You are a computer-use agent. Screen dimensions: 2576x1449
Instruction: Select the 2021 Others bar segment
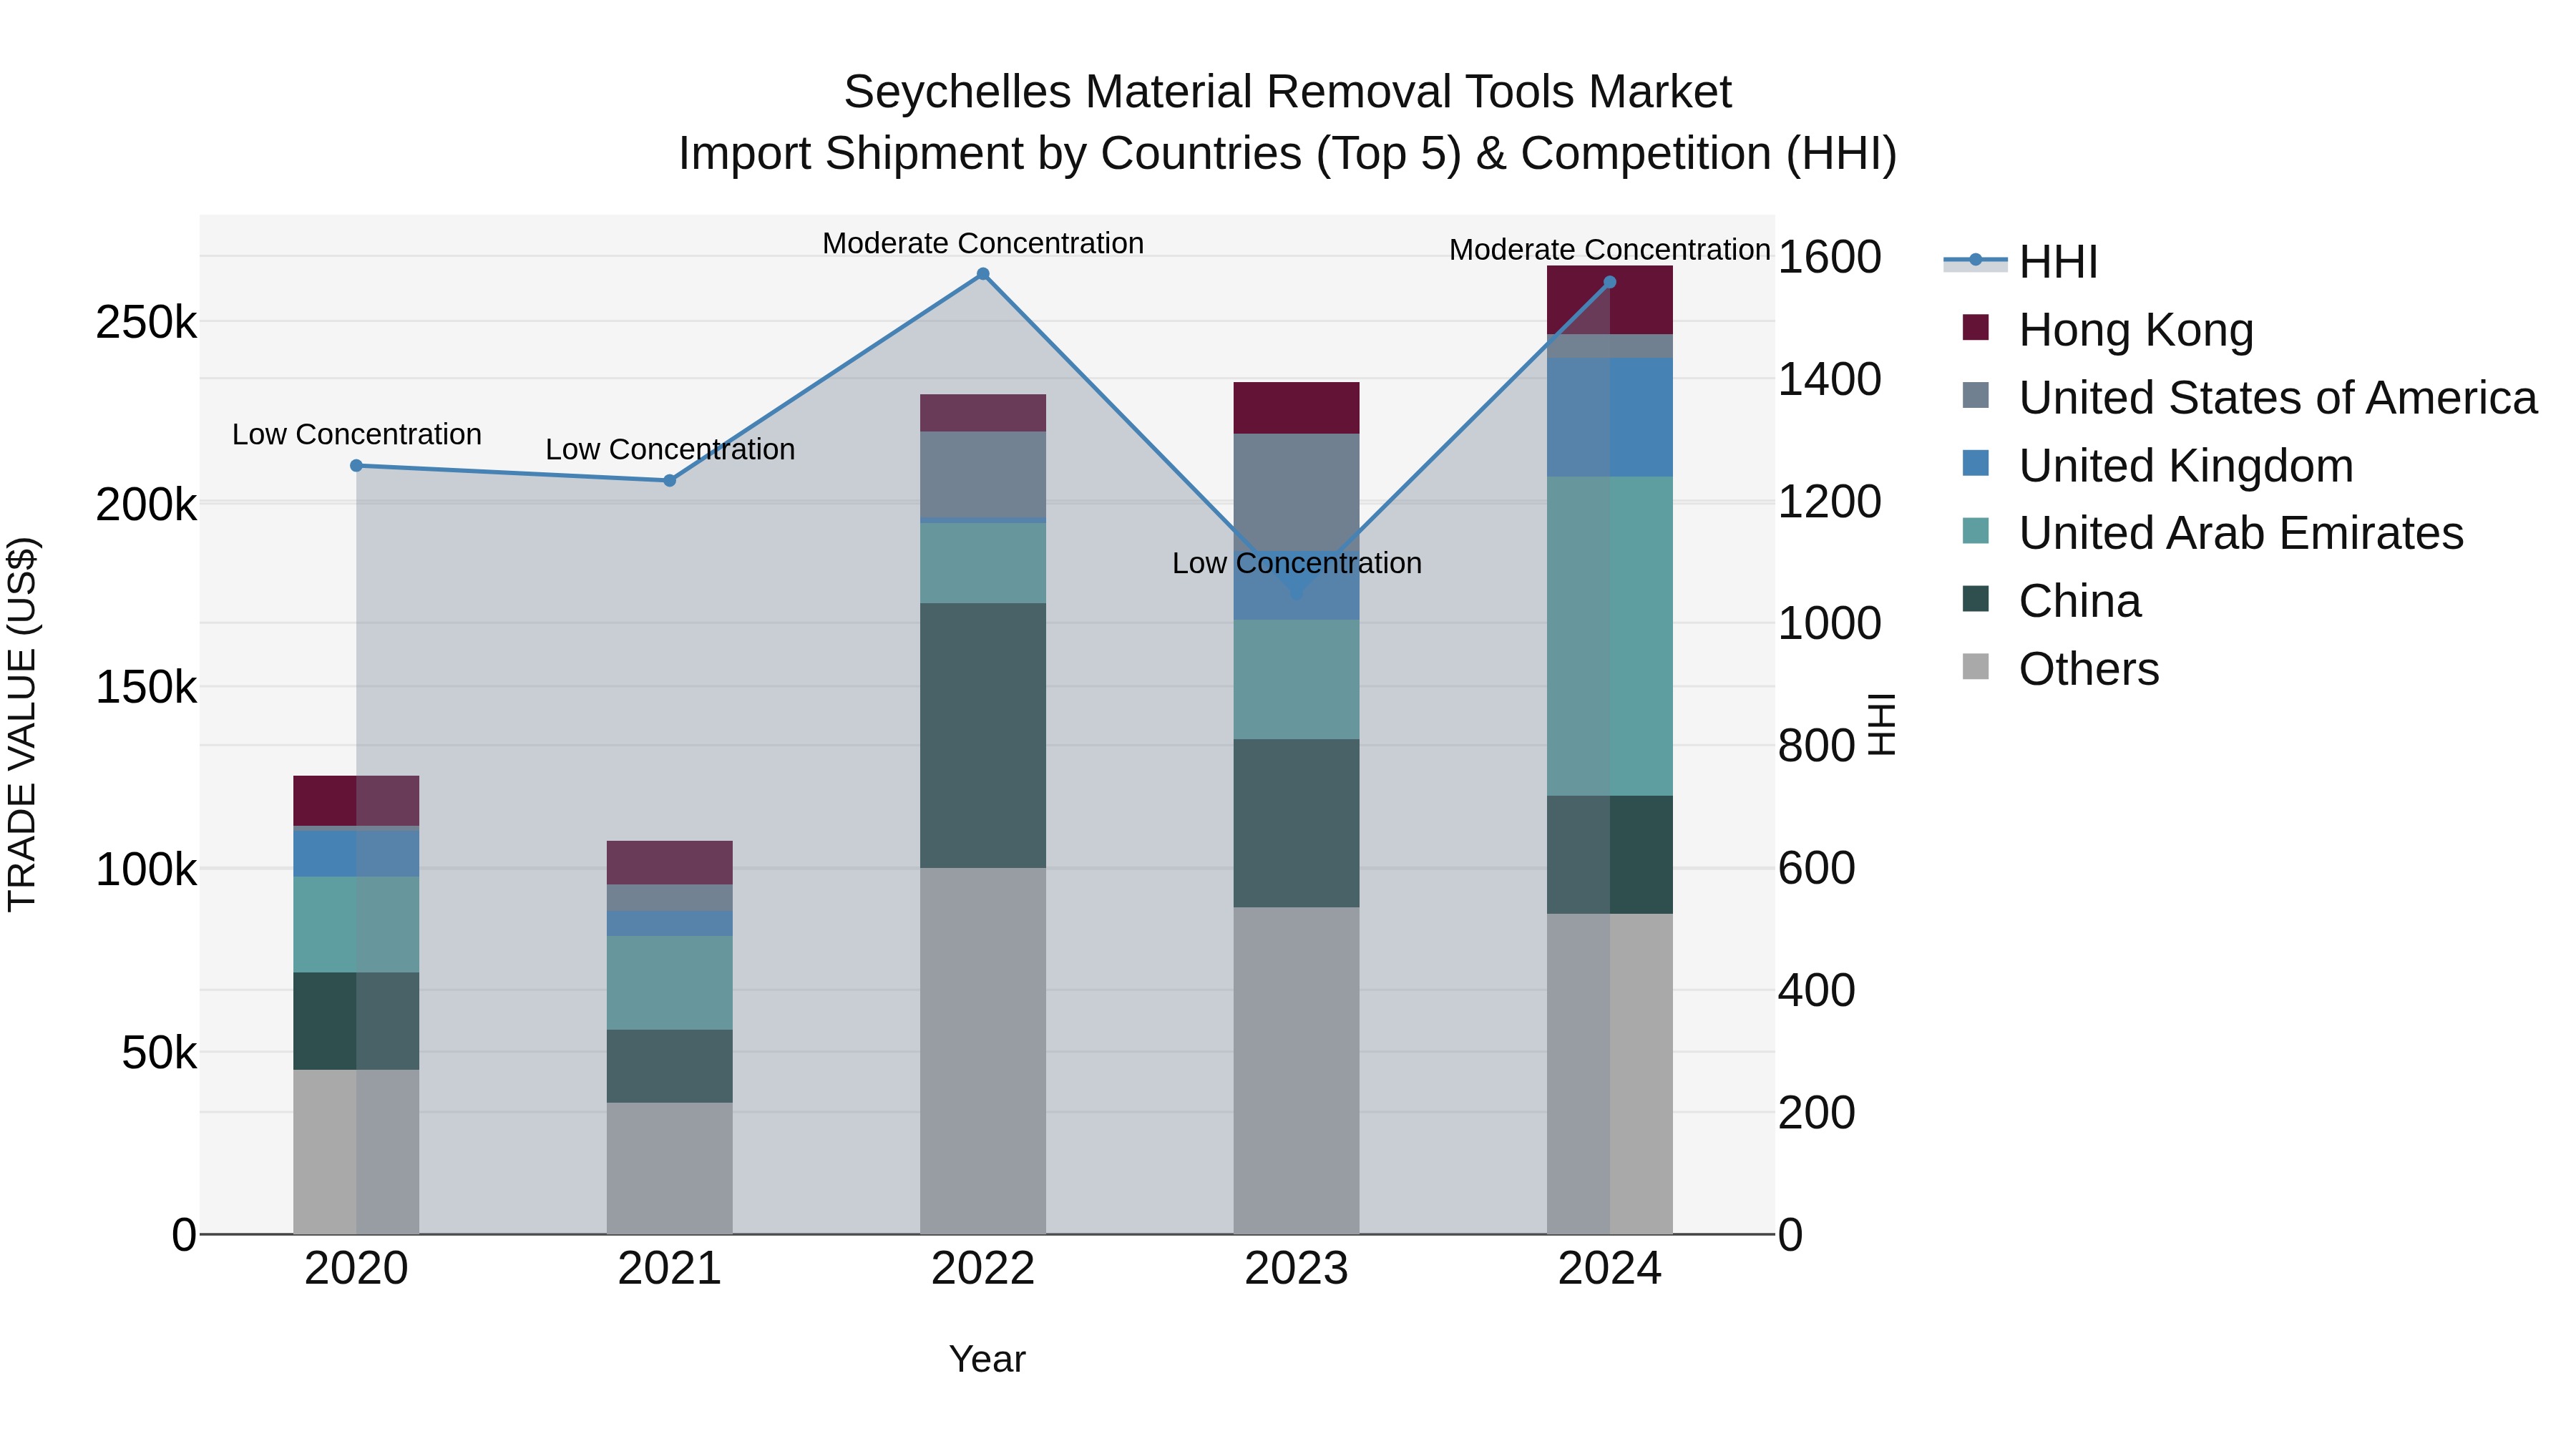(670, 1168)
